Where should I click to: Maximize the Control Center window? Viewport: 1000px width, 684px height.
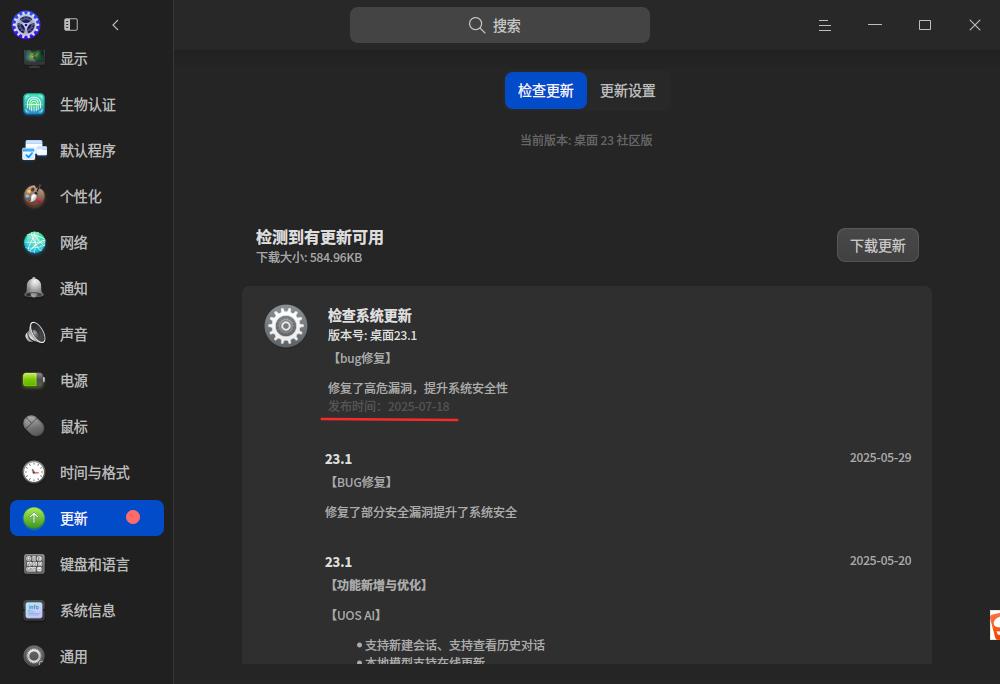click(925, 25)
